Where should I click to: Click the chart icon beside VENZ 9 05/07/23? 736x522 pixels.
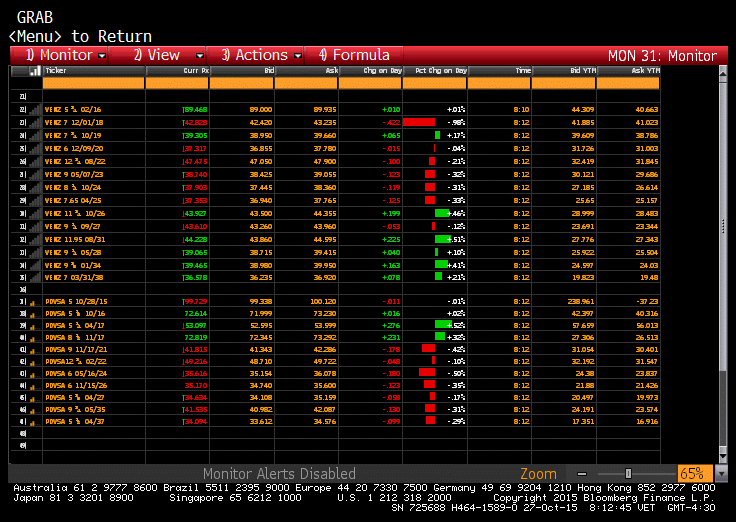[x=35, y=175]
